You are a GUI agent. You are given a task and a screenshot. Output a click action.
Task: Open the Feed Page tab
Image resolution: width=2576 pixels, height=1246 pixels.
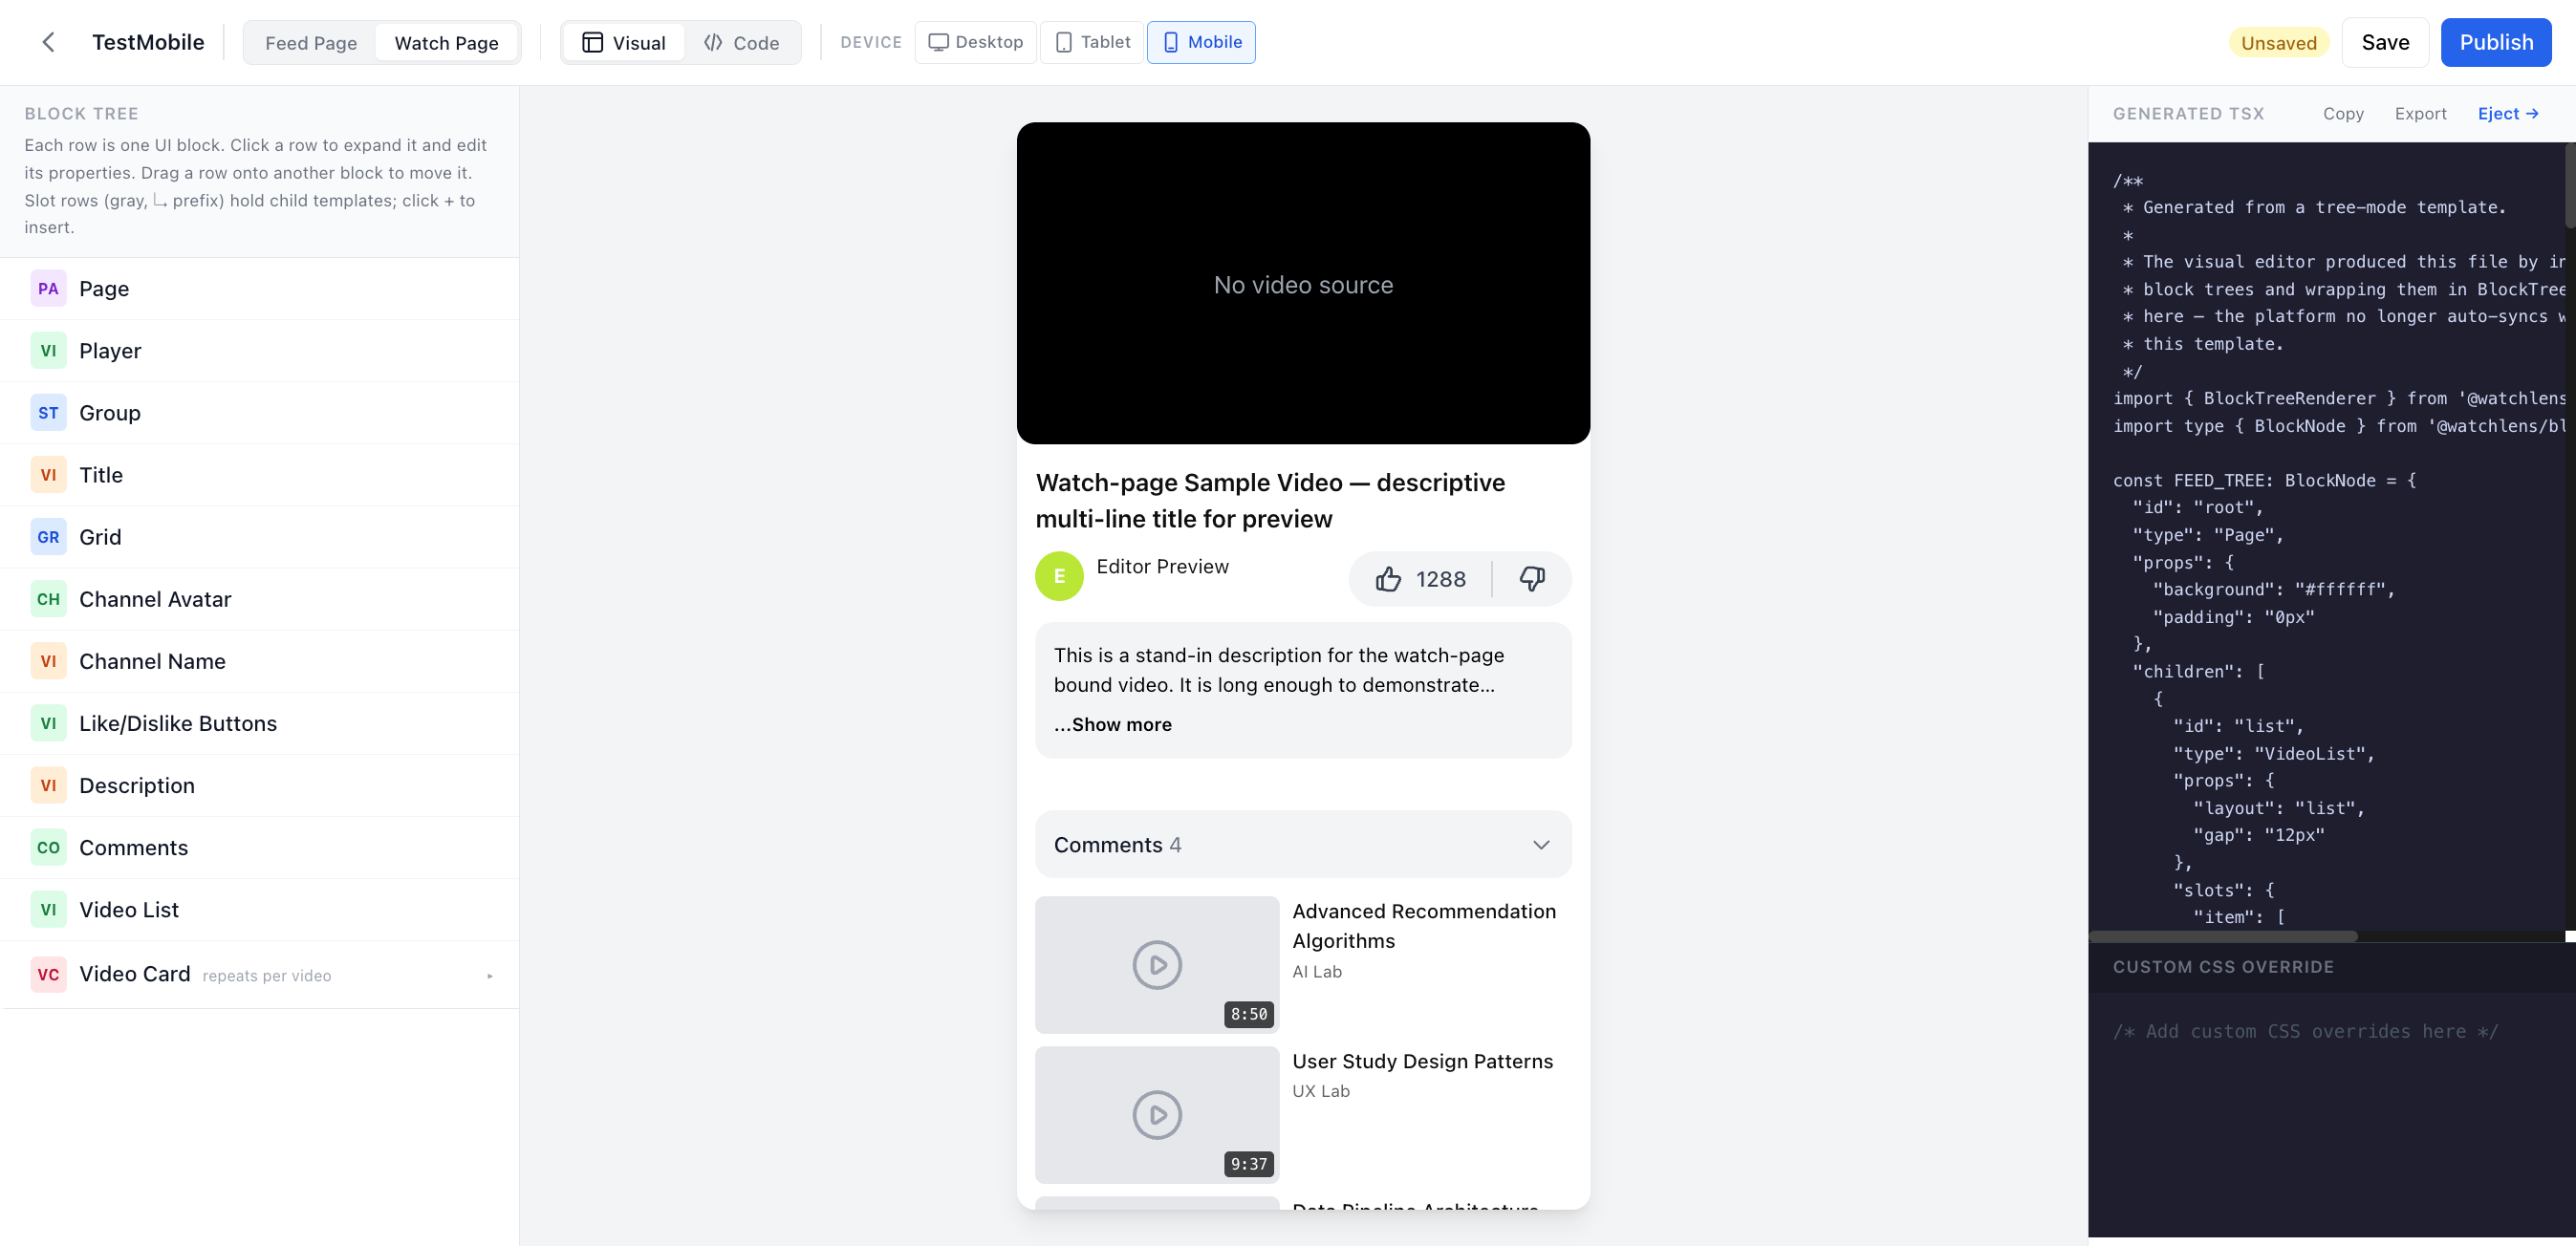(x=311, y=43)
